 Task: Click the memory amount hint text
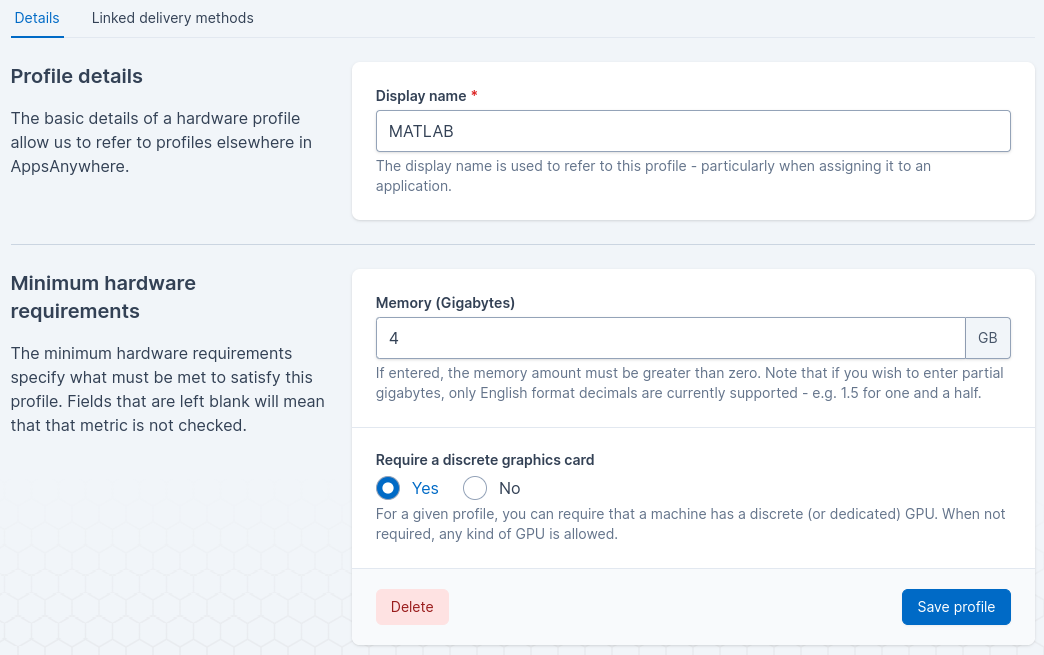click(x=689, y=383)
